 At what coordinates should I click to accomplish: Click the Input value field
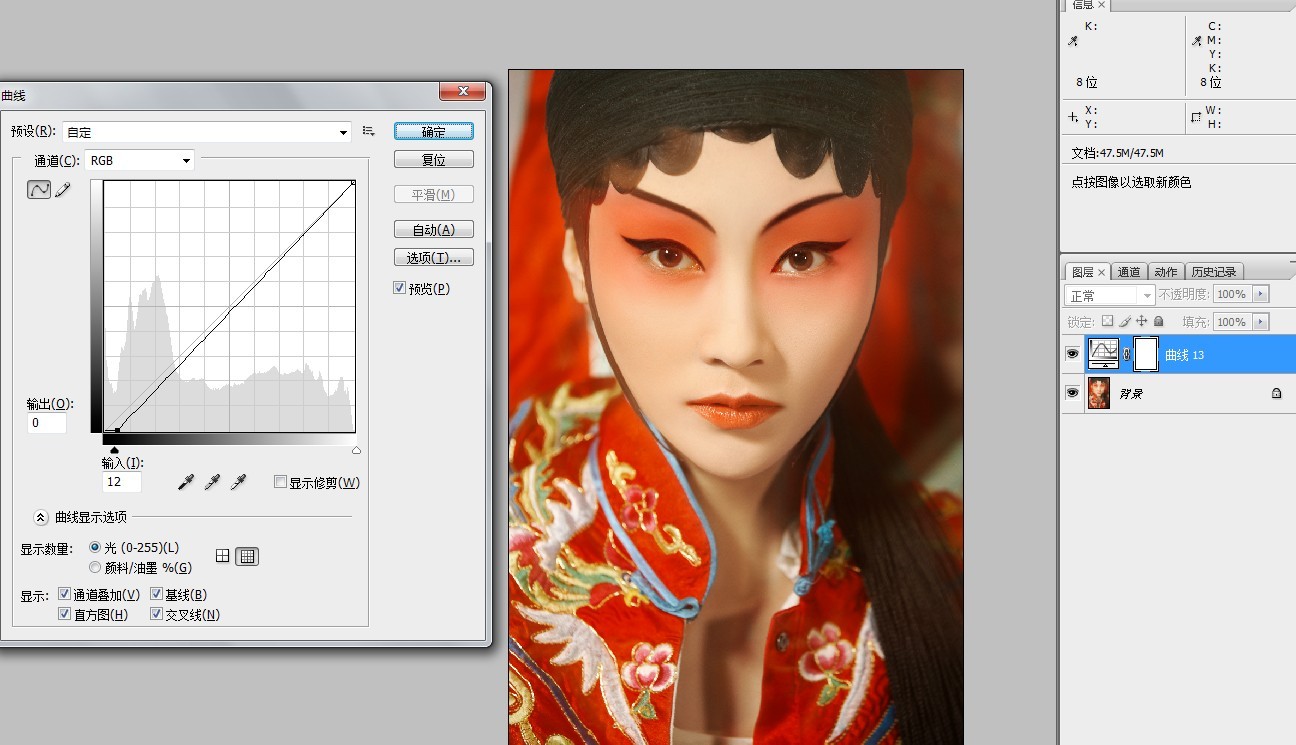click(x=121, y=482)
